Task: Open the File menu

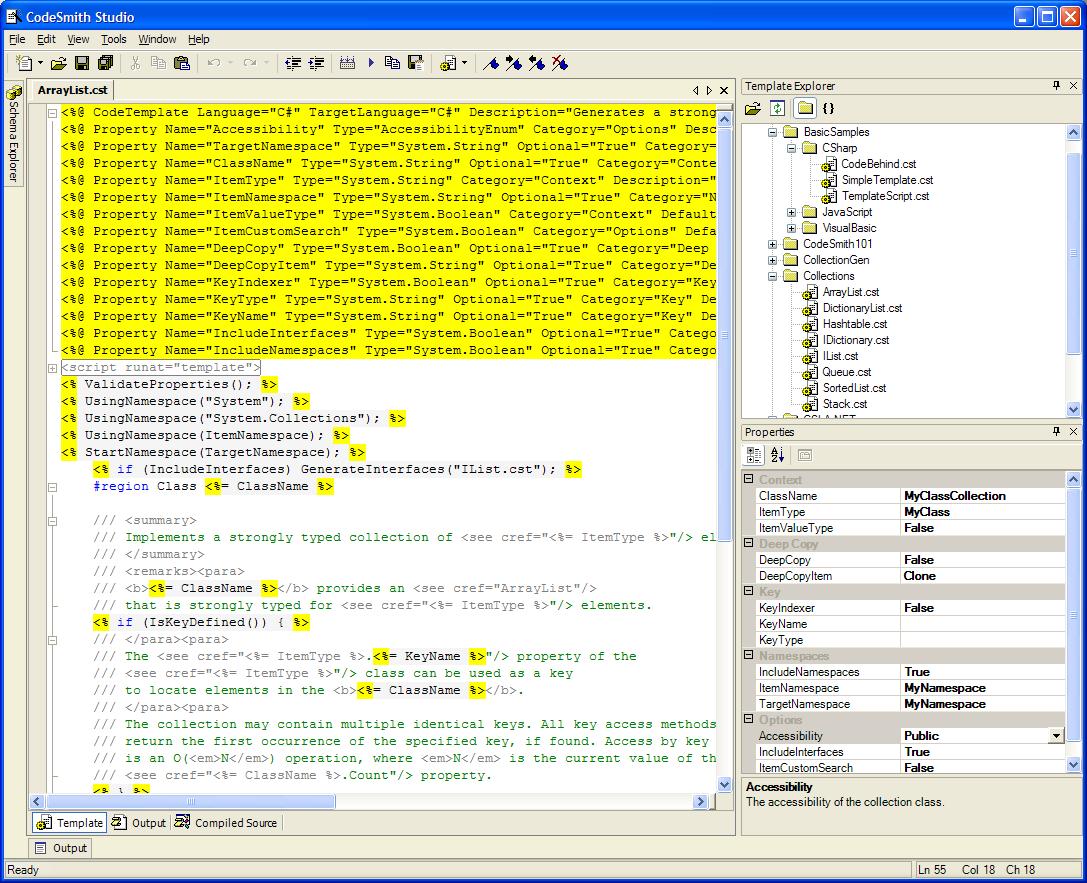Action: pyautogui.click(x=17, y=40)
